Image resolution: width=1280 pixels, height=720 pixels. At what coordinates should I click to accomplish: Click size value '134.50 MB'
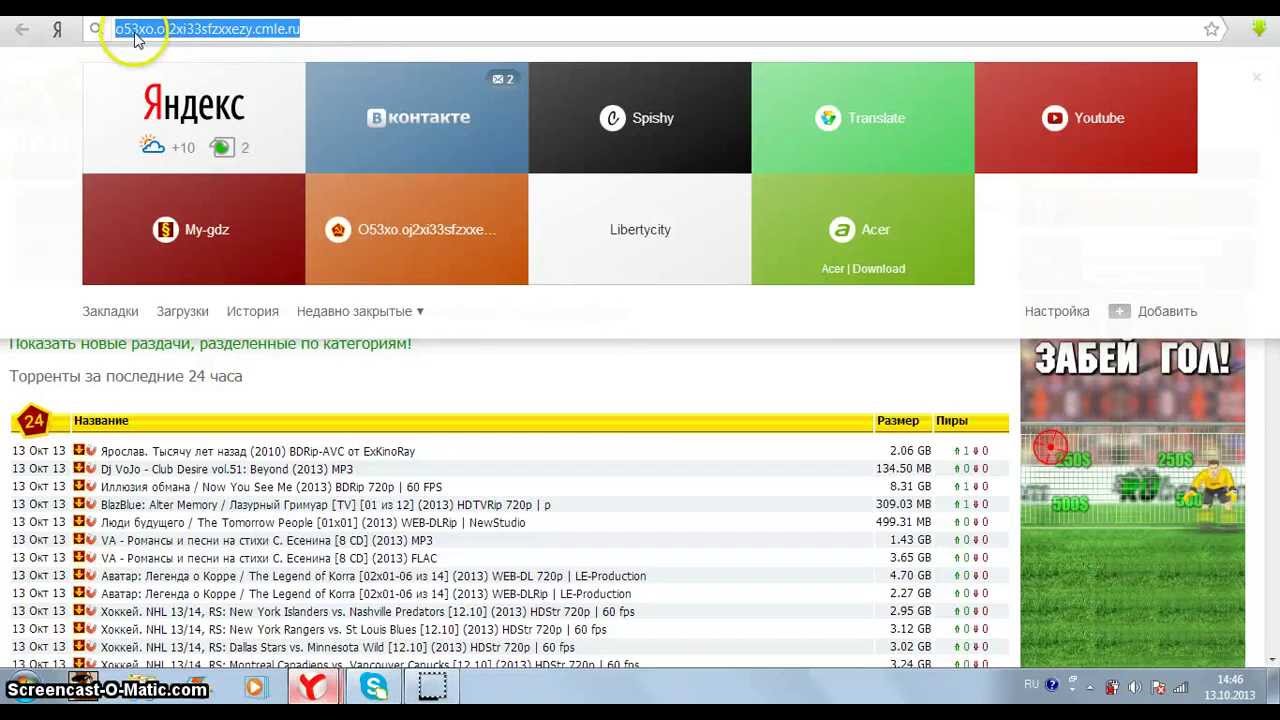[x=903, y=469]
